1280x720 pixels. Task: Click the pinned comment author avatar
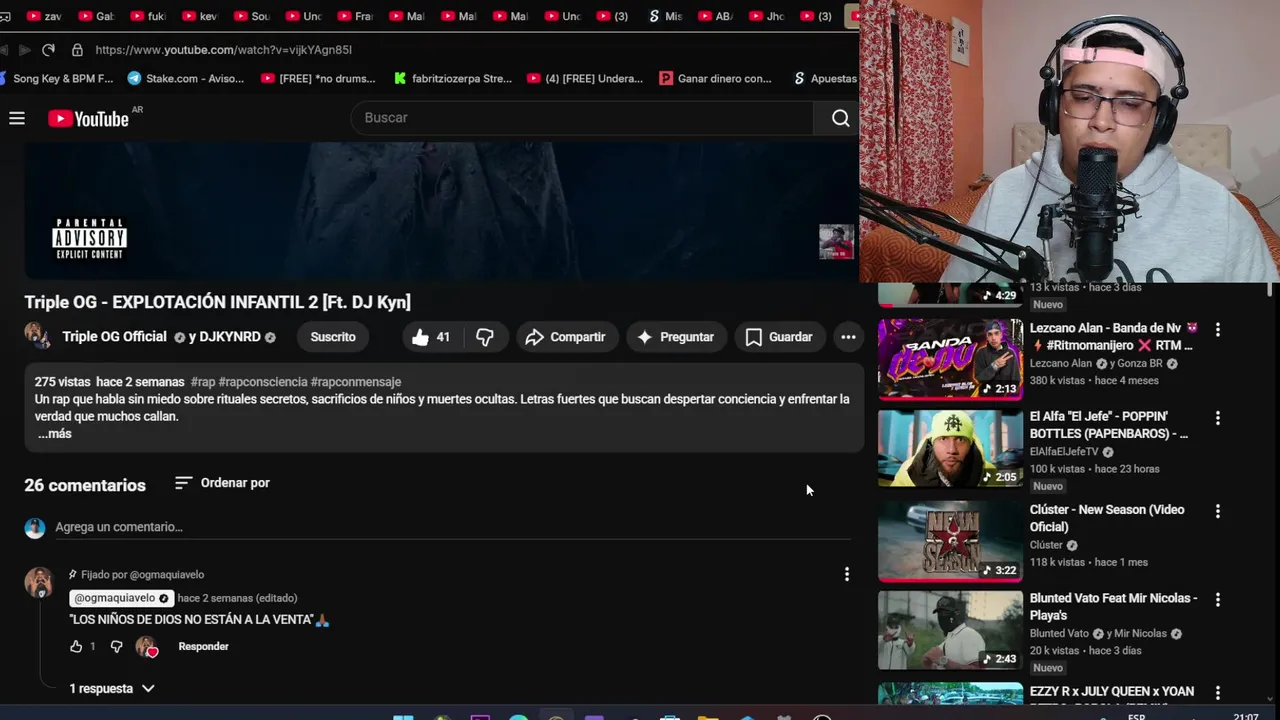pos(39,582)
